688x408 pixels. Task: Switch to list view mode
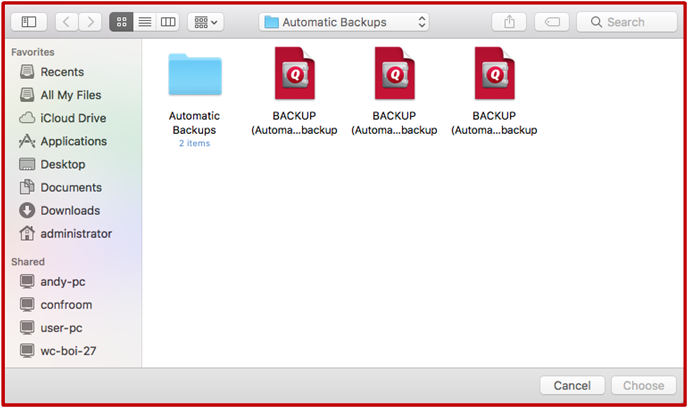145,21
